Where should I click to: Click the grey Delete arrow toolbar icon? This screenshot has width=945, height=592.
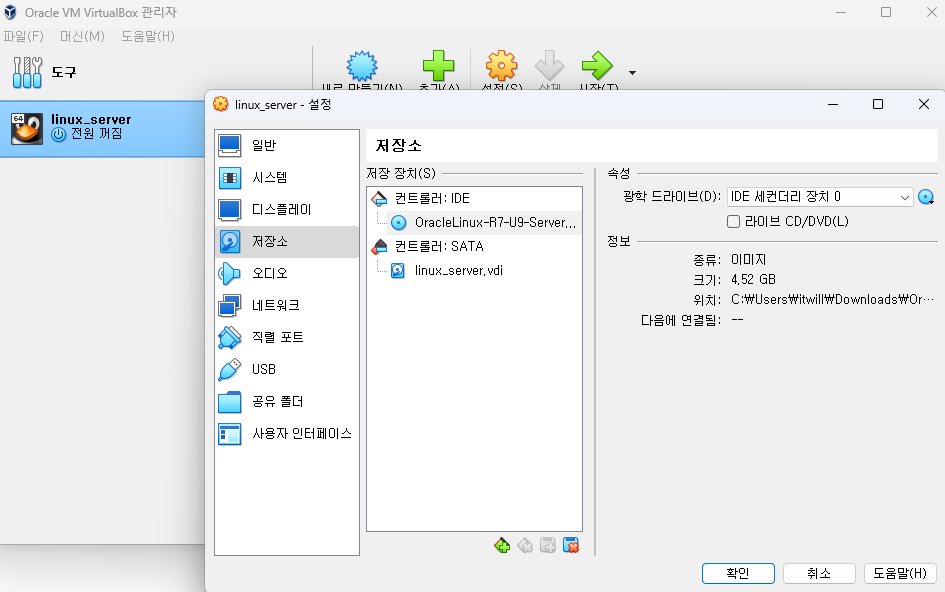point(550,66)
